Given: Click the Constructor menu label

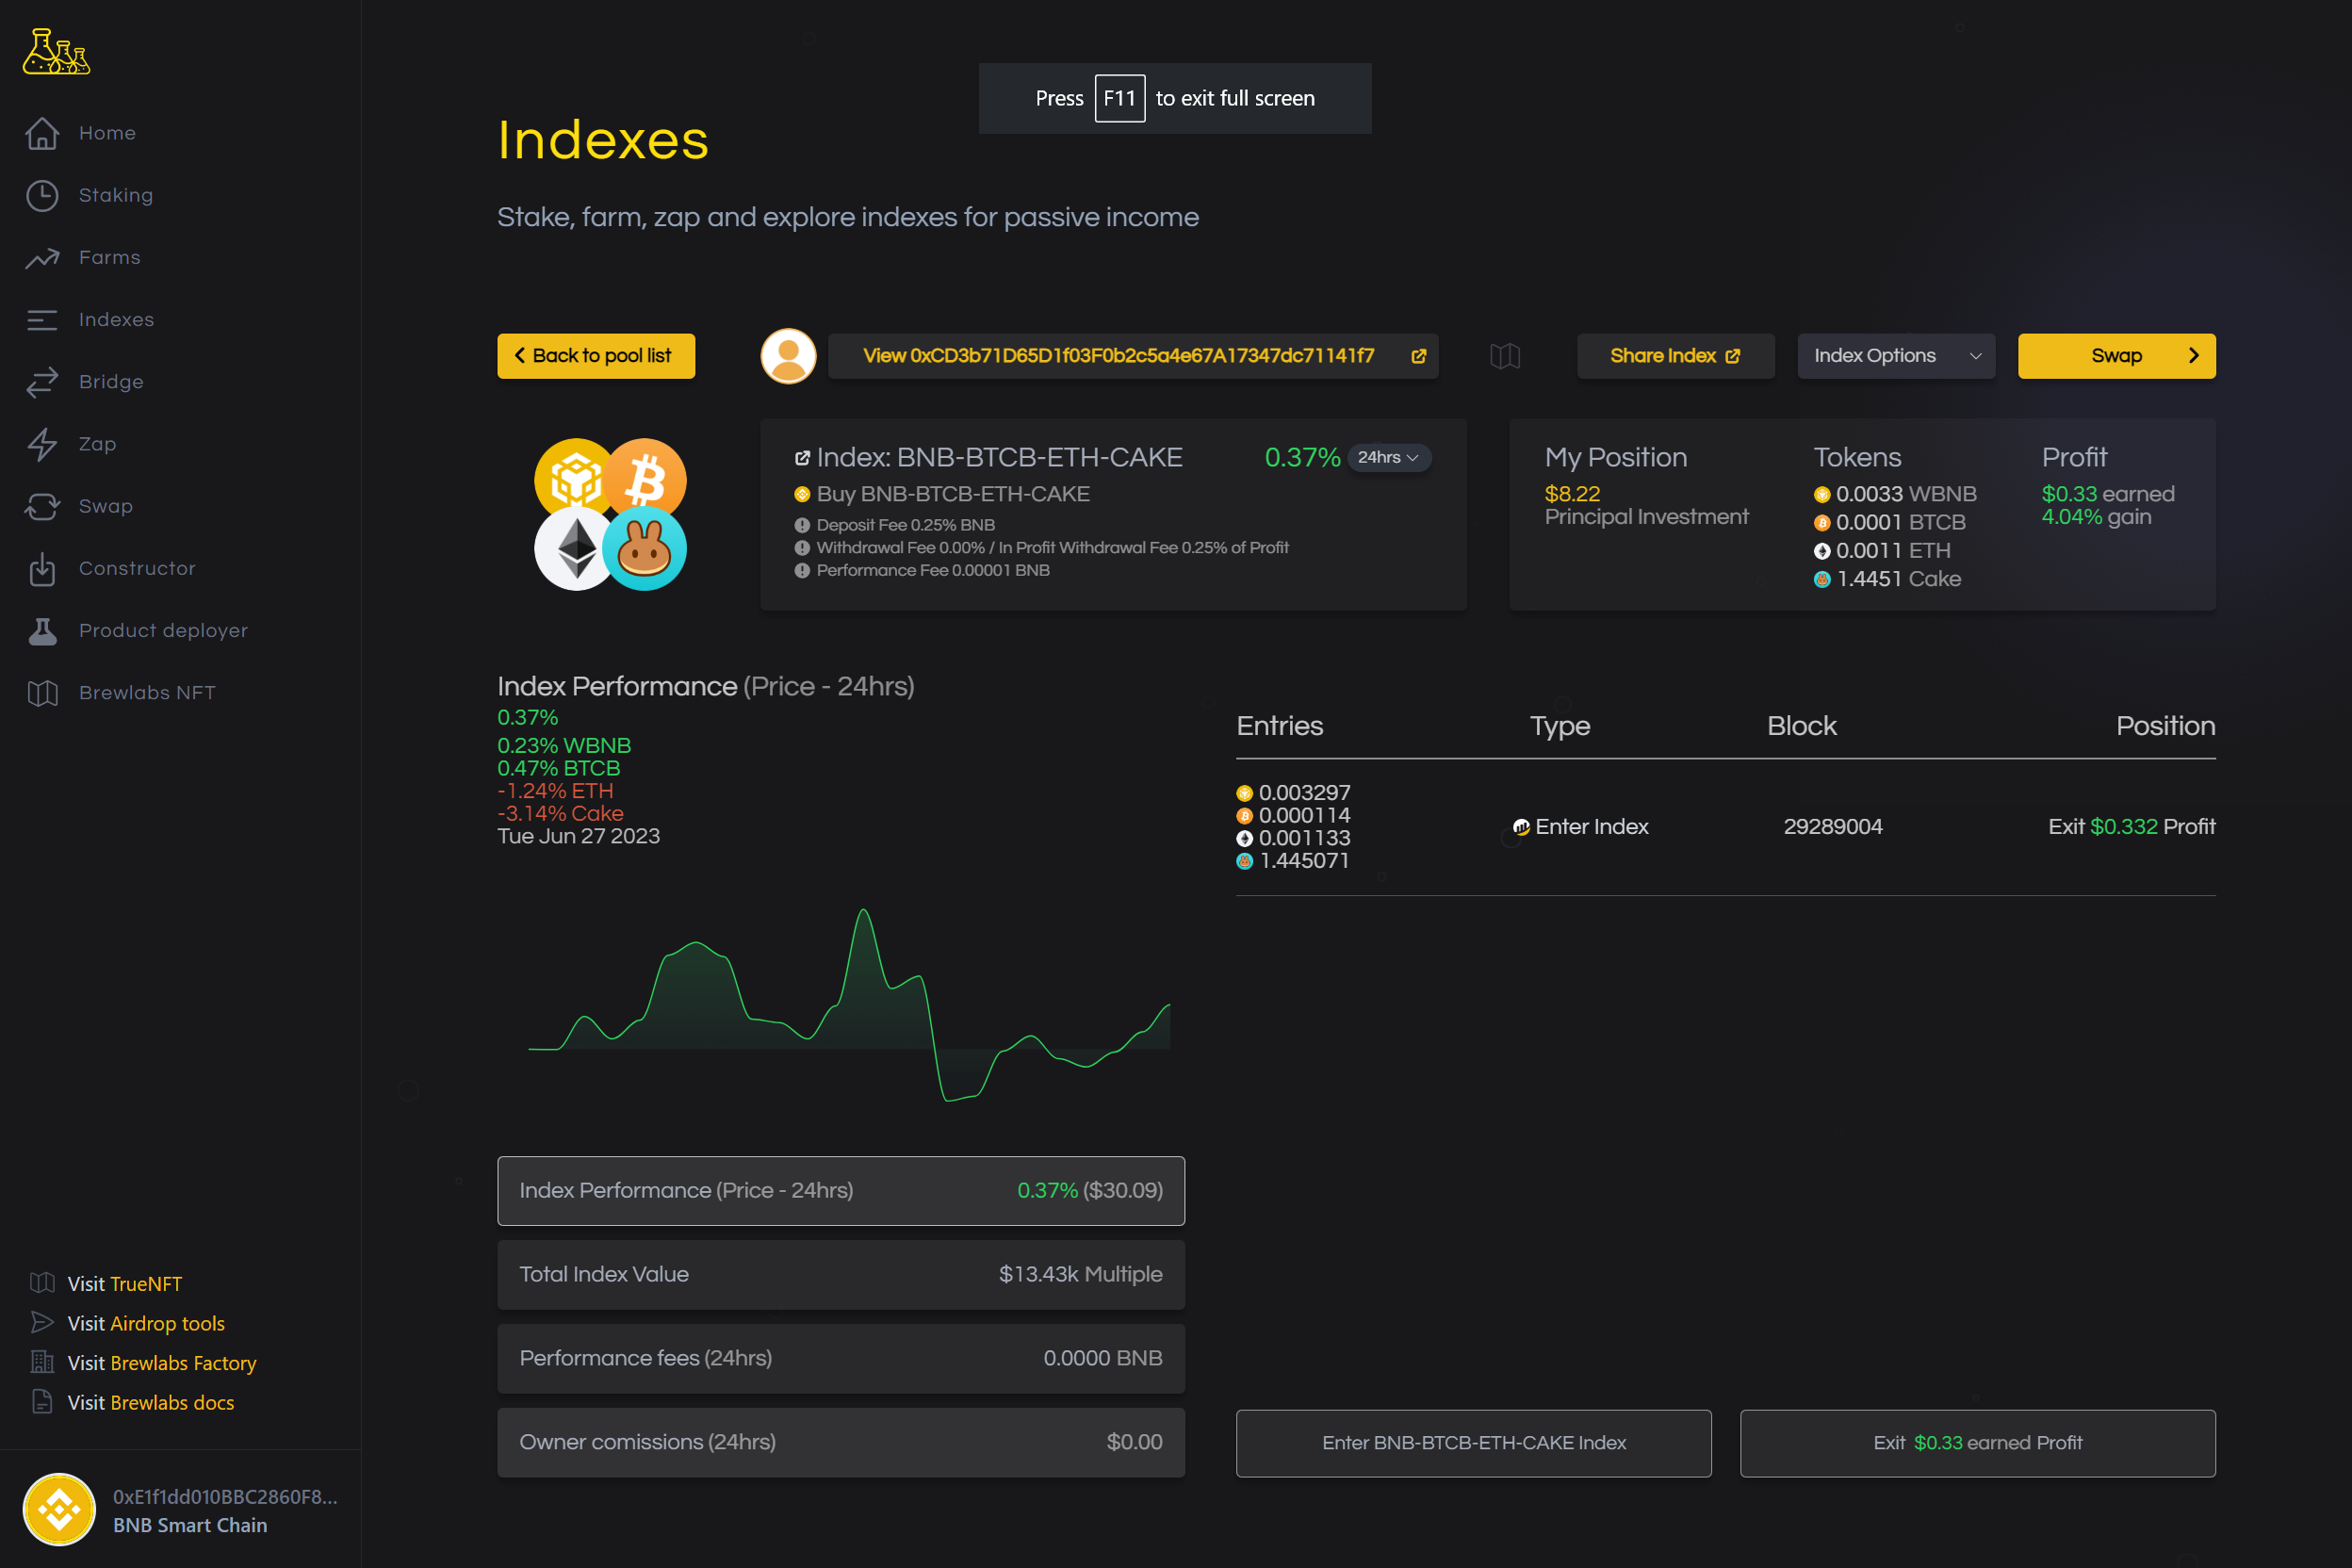Looking at the screenshot, I should coord(137,568).
